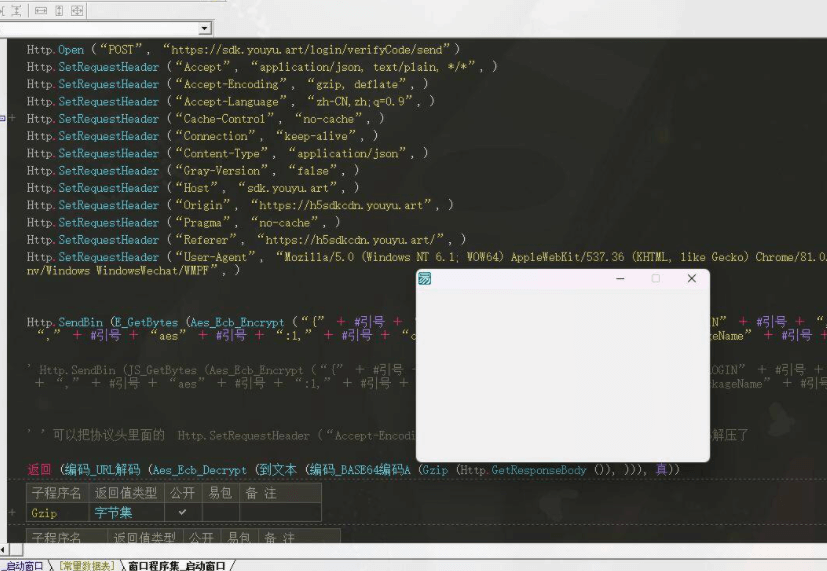
Task: Expand the plus marker beside Cache-Control line
Action: pos(13,118)
